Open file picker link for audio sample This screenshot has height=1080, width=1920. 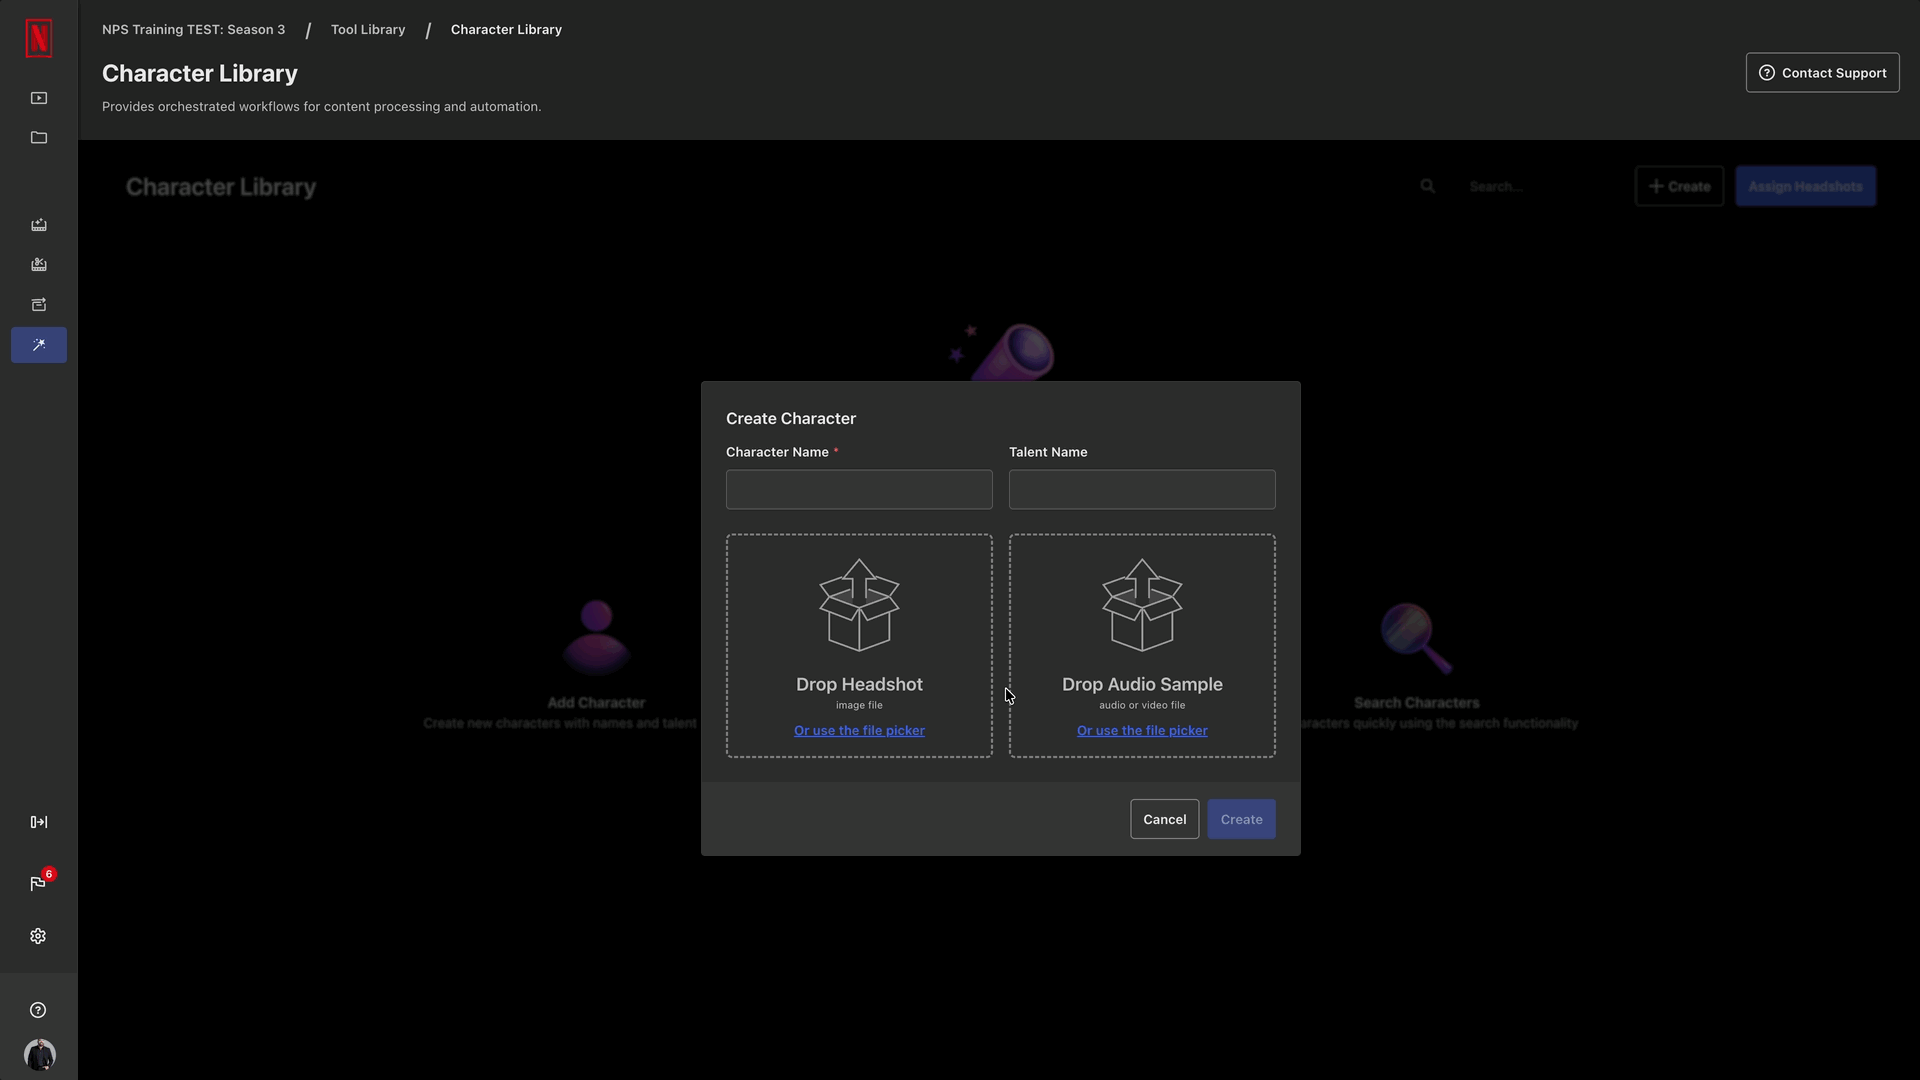pyautogui.click(x=1142, y=731)
